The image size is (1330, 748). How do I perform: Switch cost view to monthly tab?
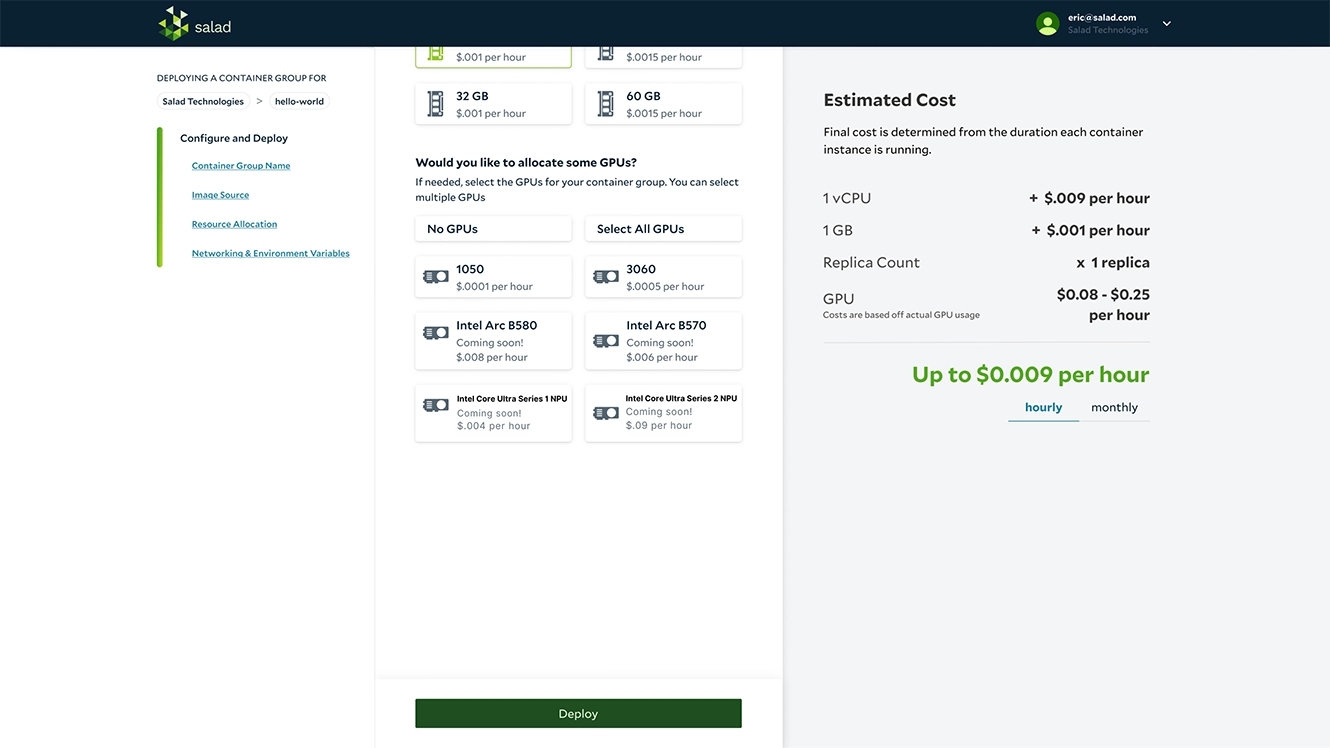pos(1114,408)
